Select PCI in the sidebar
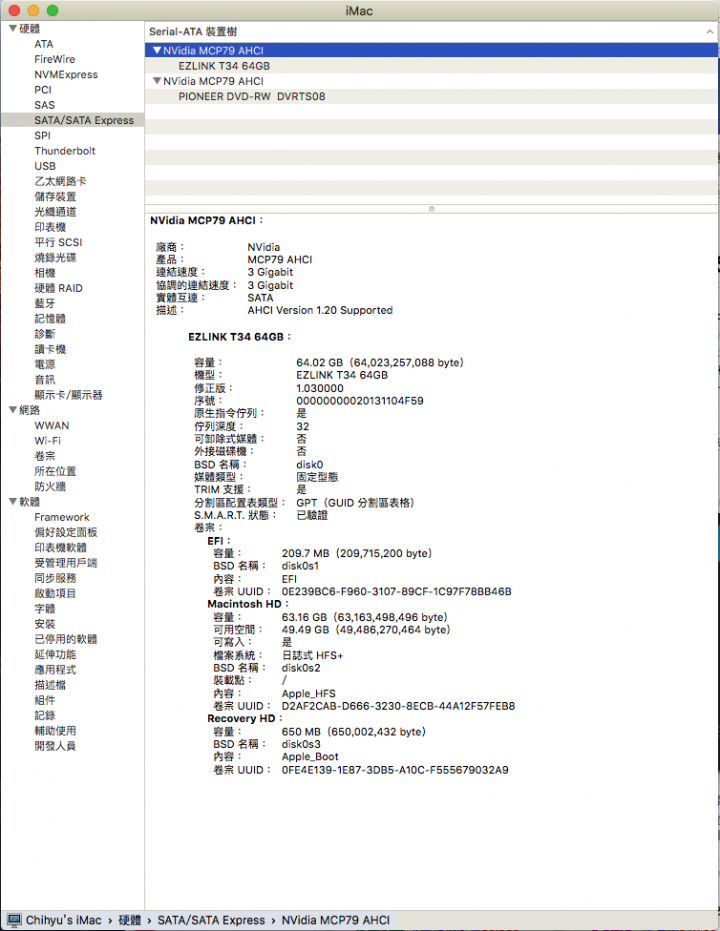720x931 pixels. (x=43, y=90)
